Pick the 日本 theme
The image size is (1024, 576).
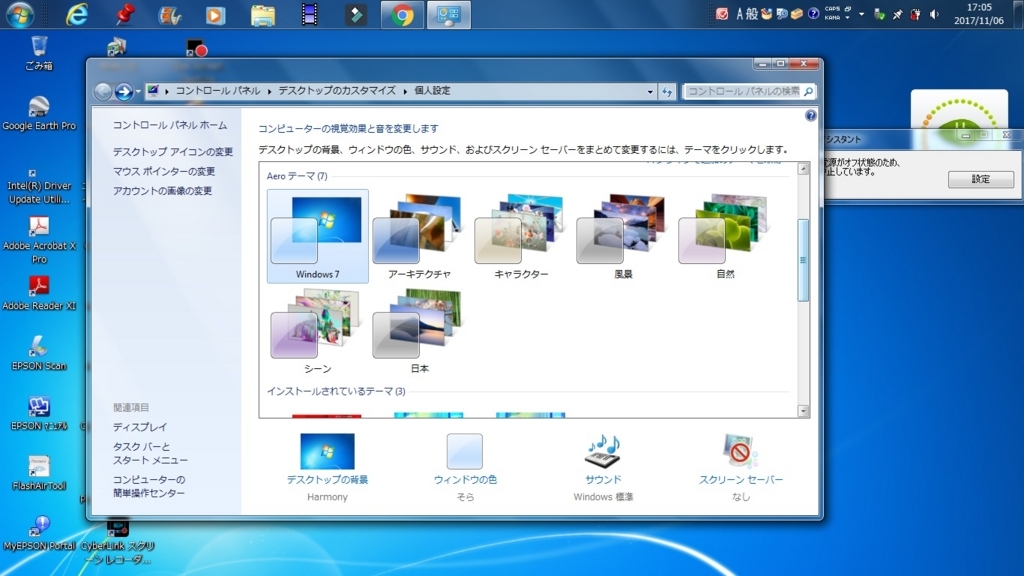pyautogui.click(x=419, y=331)
